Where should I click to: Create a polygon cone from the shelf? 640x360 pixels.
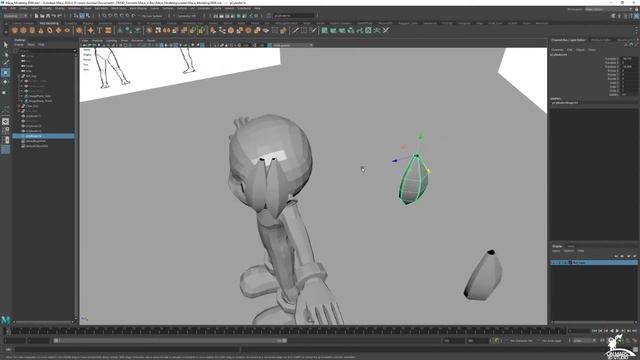click(x=41, y=30)
